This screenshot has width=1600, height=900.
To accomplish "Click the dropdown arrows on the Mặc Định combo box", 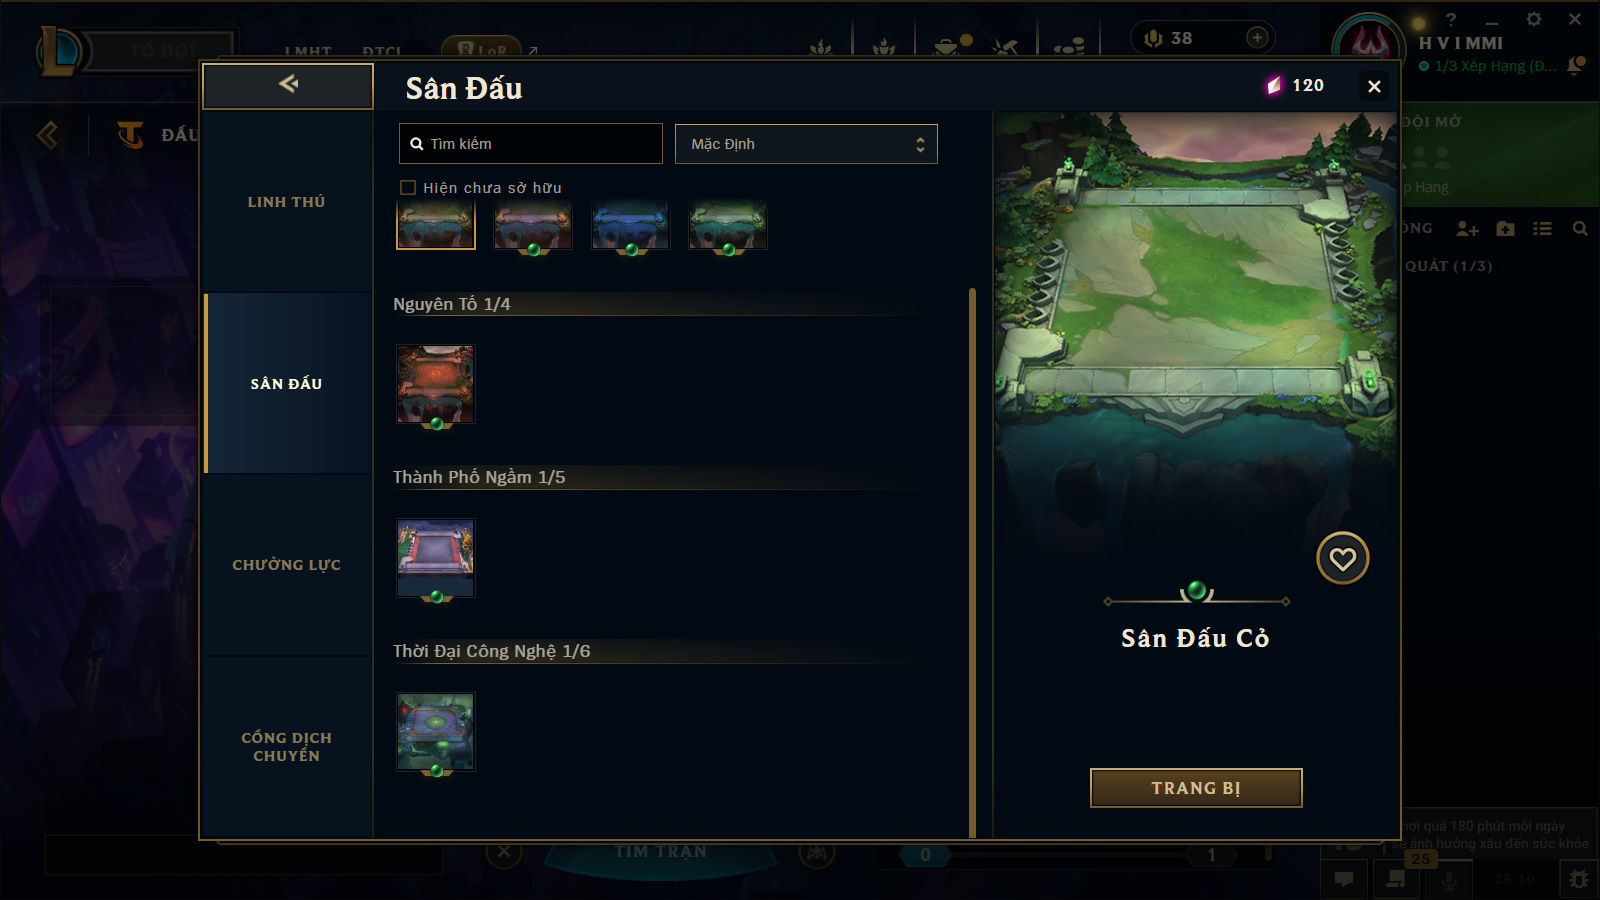I will click(x=920, y=144).
